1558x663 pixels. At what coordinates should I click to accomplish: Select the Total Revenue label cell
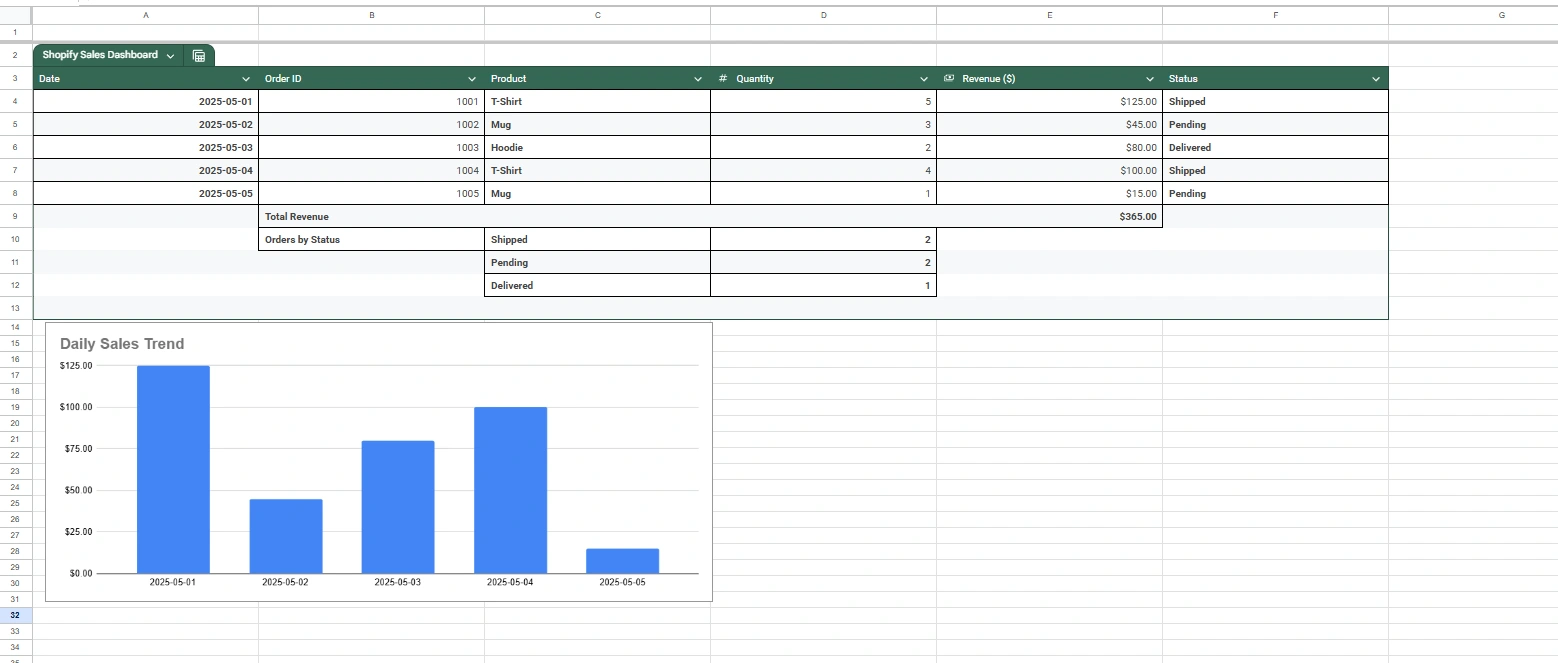pyautogui.click(x=372, y=217)
